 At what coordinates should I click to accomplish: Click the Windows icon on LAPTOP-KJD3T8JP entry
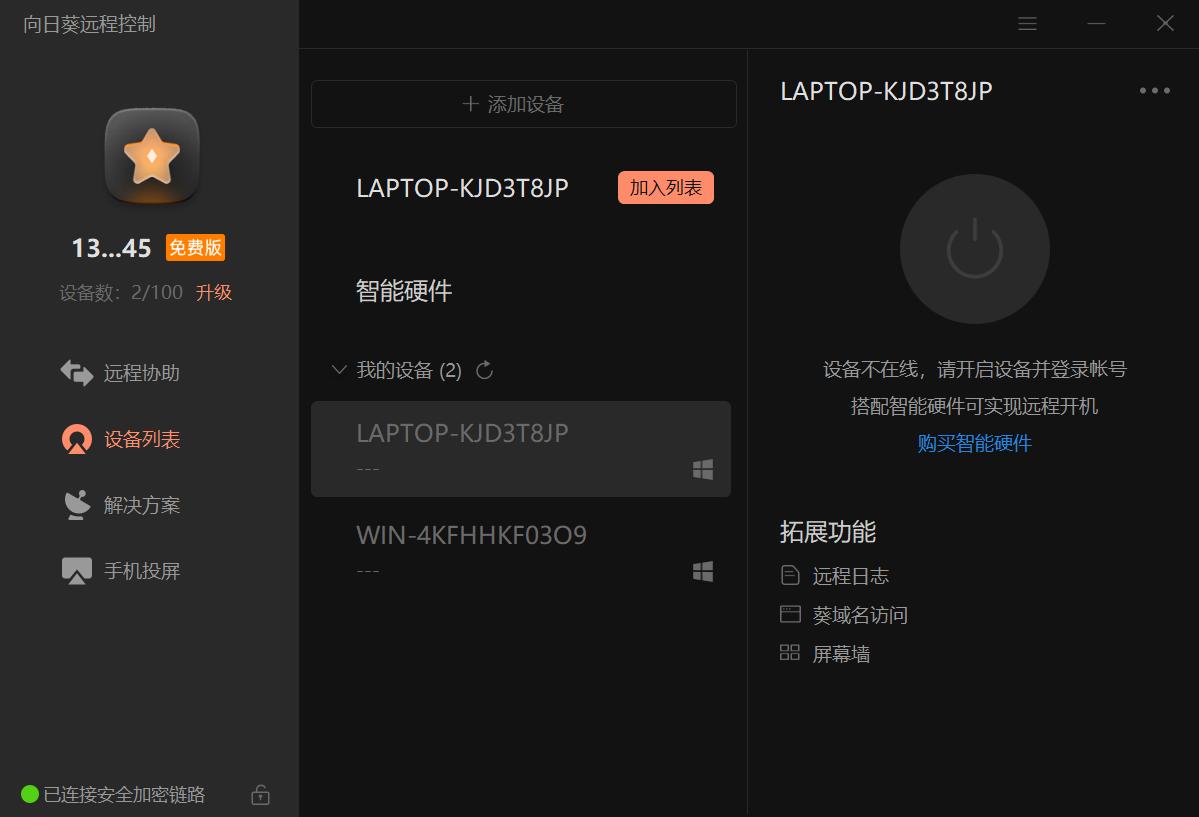coord(703,468)
